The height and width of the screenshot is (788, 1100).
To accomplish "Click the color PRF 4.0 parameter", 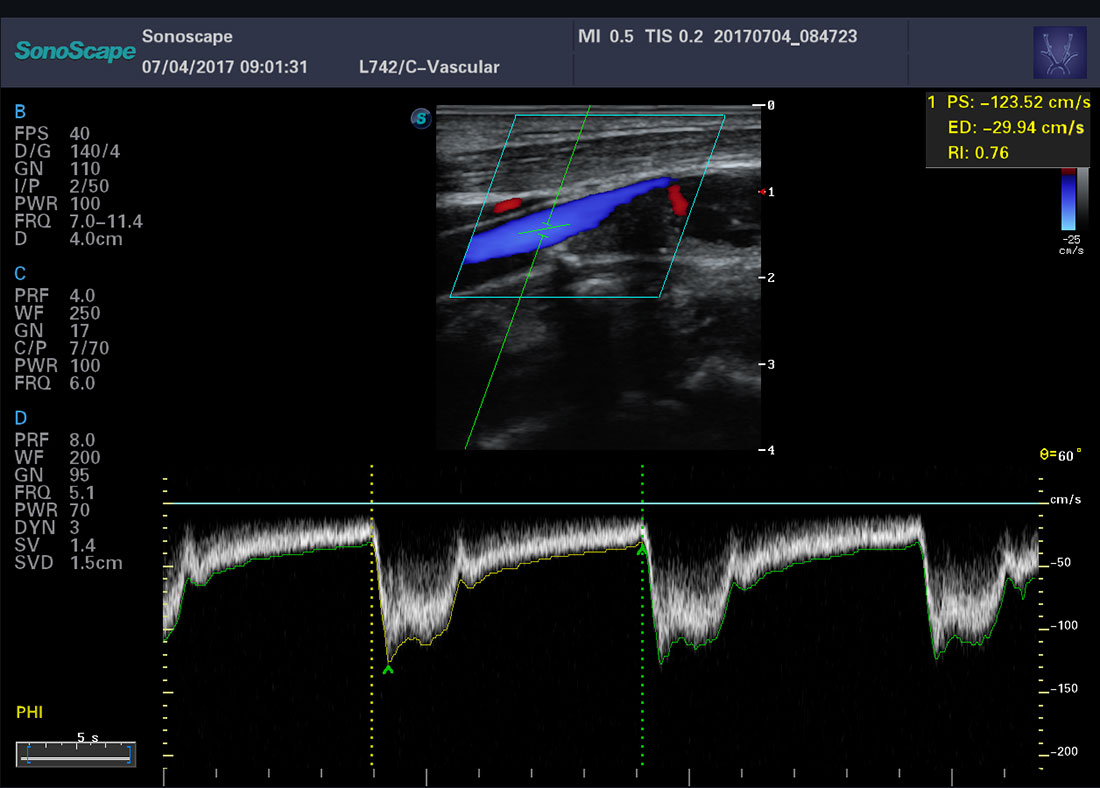I will coord(55,295).
